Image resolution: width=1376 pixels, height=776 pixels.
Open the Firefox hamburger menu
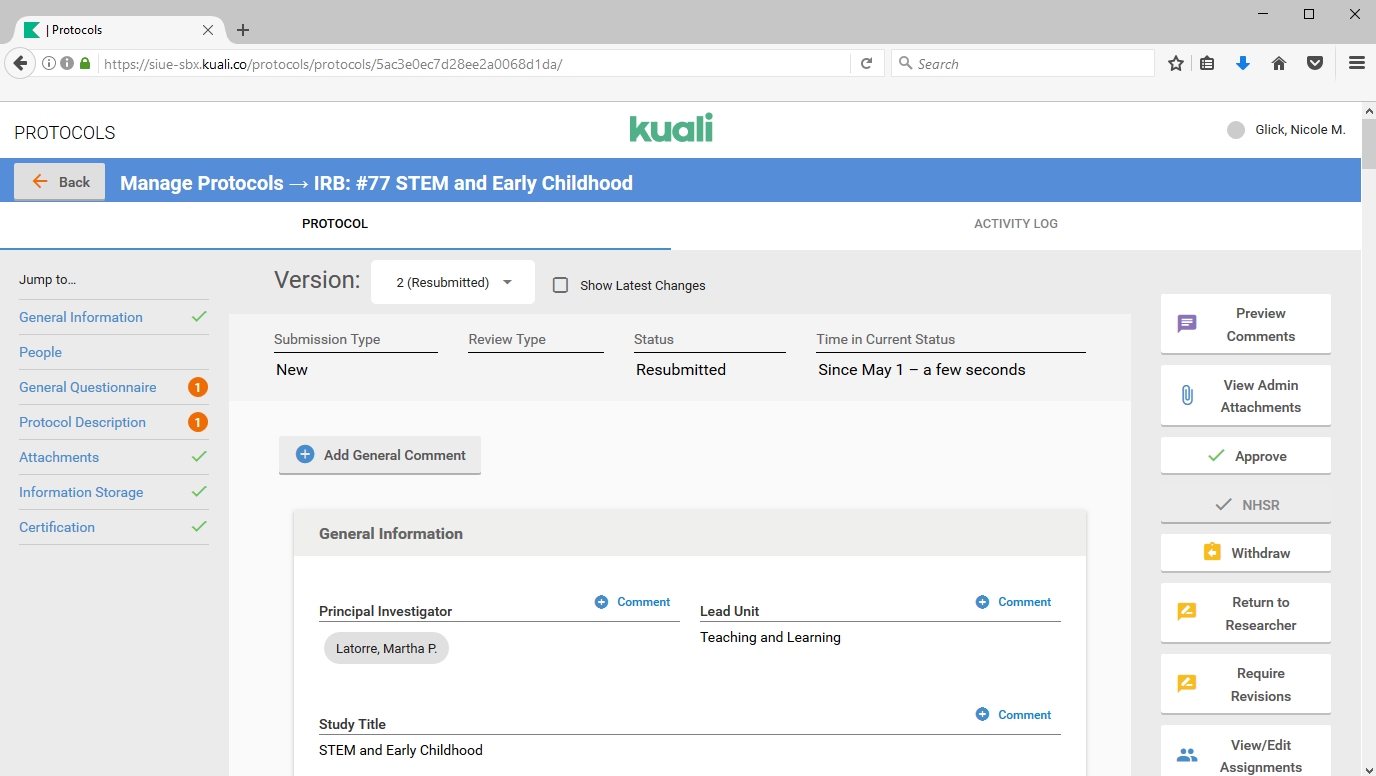pyautogui.click(x=1356, y=64)
